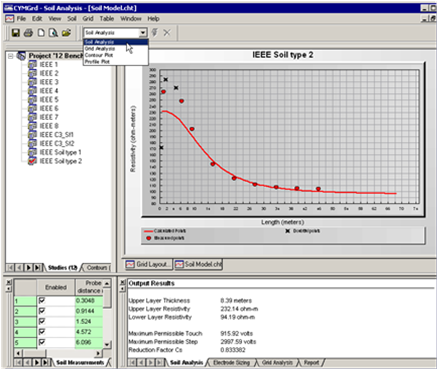Select the IEEE Soil type 2 study icon
Screen dimensions: 438x370
tap(32, 161)
